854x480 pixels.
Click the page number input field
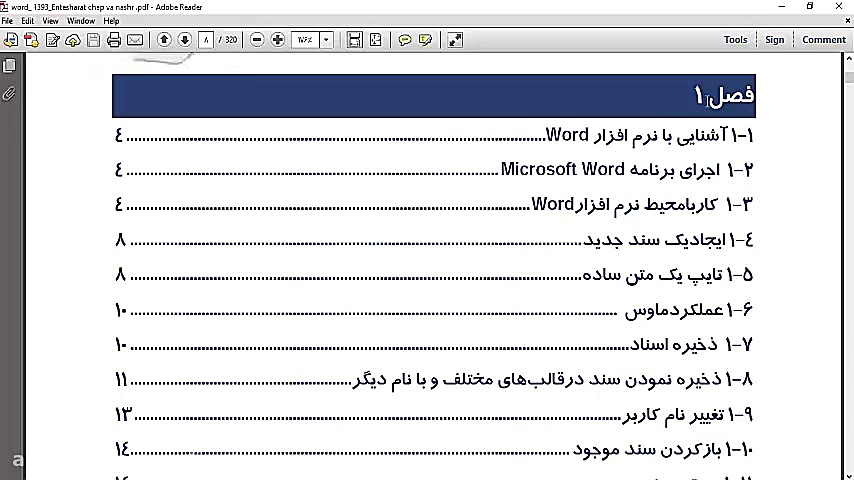click(206, 40)
